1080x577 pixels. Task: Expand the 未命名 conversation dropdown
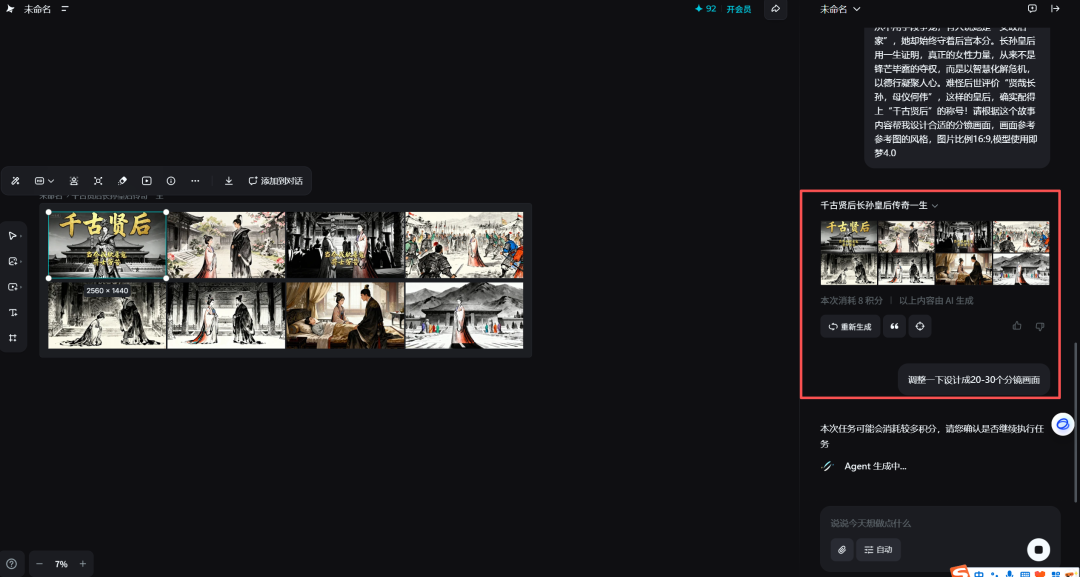[840, 9]
